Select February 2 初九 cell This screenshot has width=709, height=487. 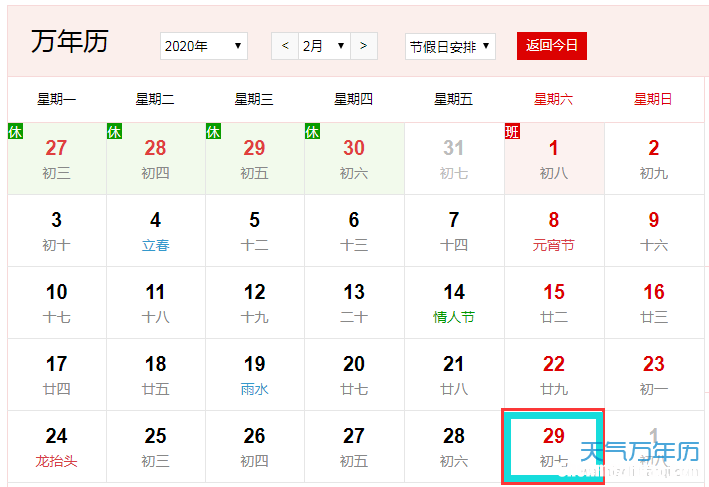pos(654,159)
